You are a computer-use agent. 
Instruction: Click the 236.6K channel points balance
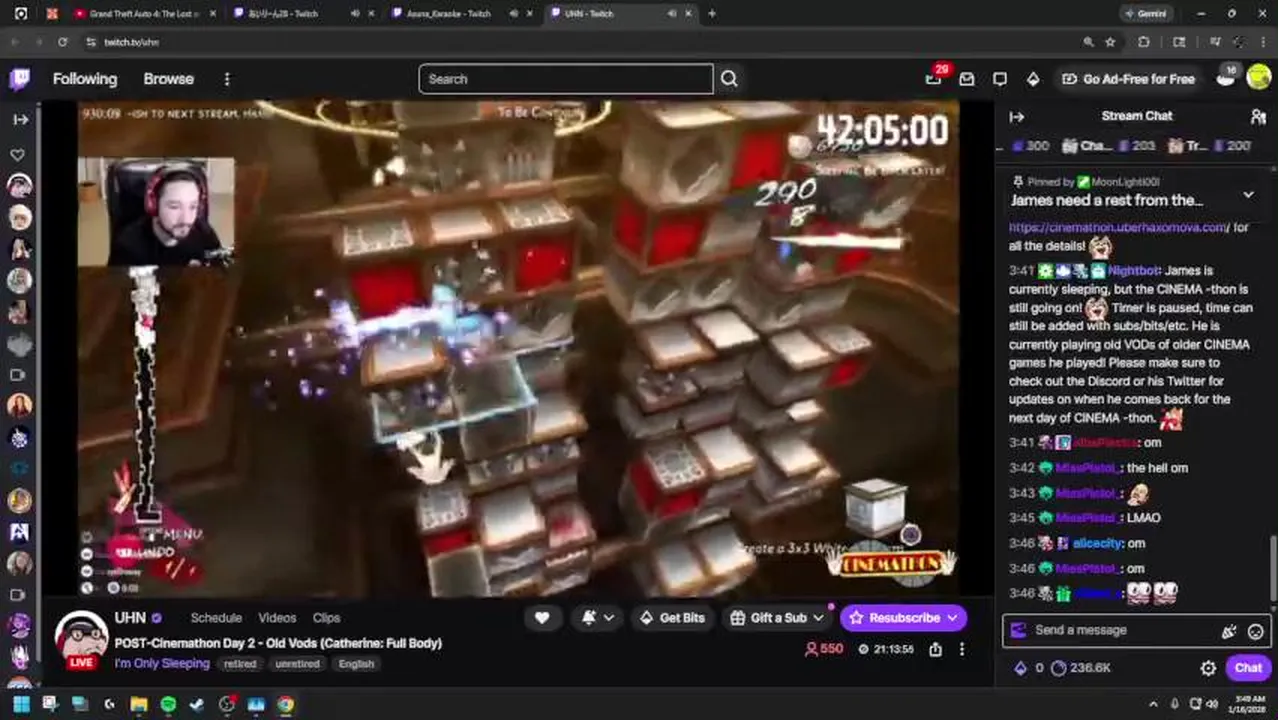pyautogui.click(x=1081, y=668)
